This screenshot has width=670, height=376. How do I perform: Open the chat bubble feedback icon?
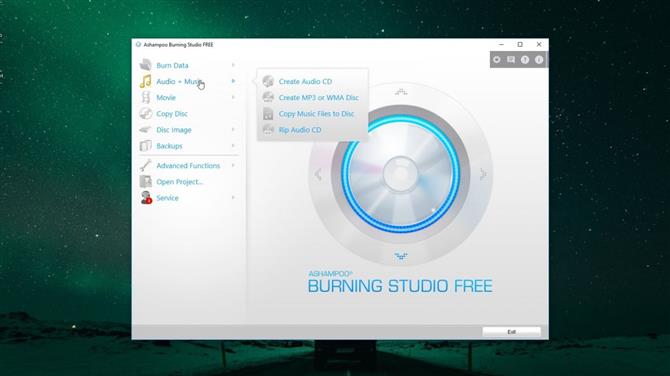coord(511,60)
